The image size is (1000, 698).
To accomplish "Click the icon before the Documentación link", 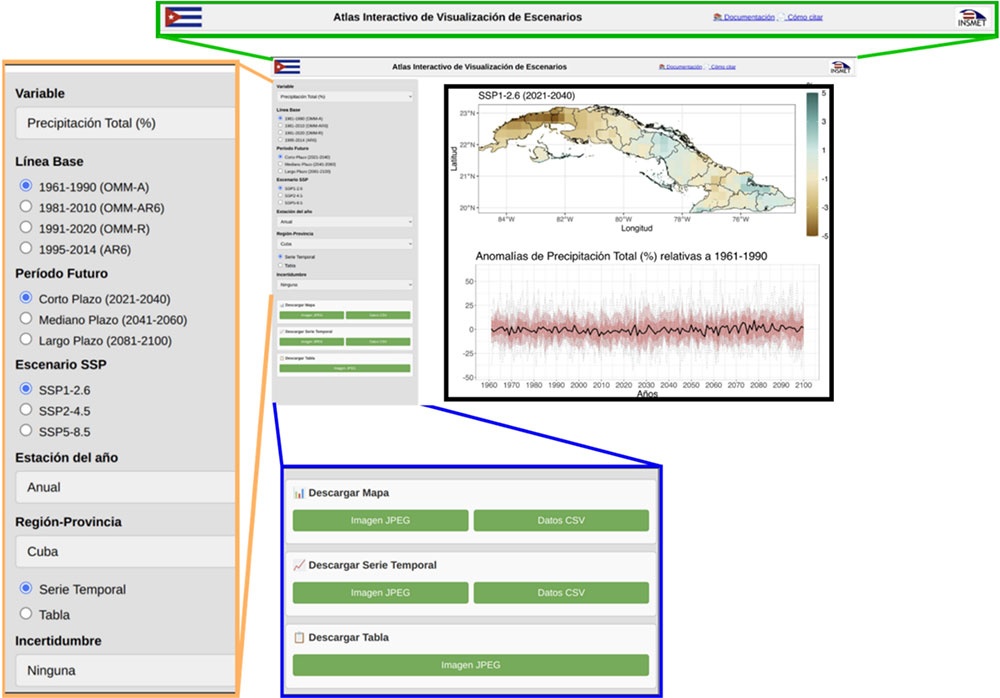I will click(718, 15).
